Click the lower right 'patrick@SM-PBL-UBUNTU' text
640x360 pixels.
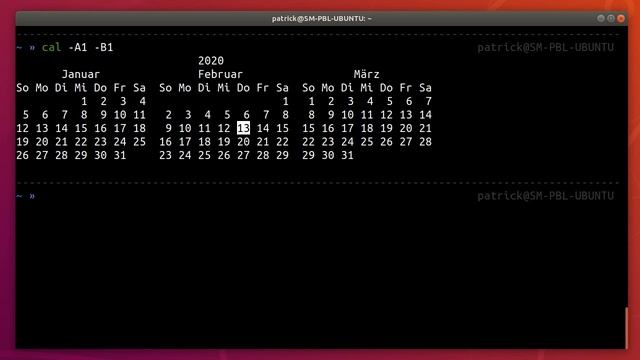[546, 196]
